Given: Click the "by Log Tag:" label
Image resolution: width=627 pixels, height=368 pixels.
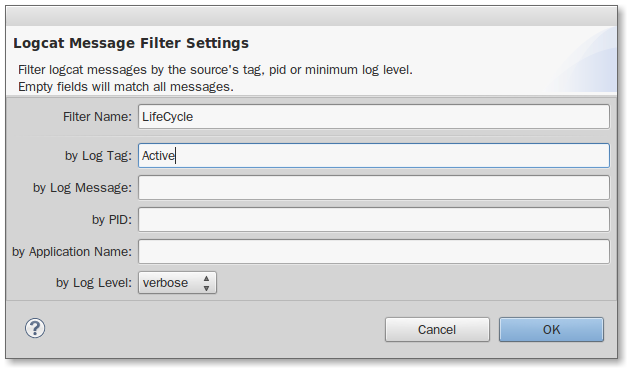Looking at the screenshot, I should 98,156.
